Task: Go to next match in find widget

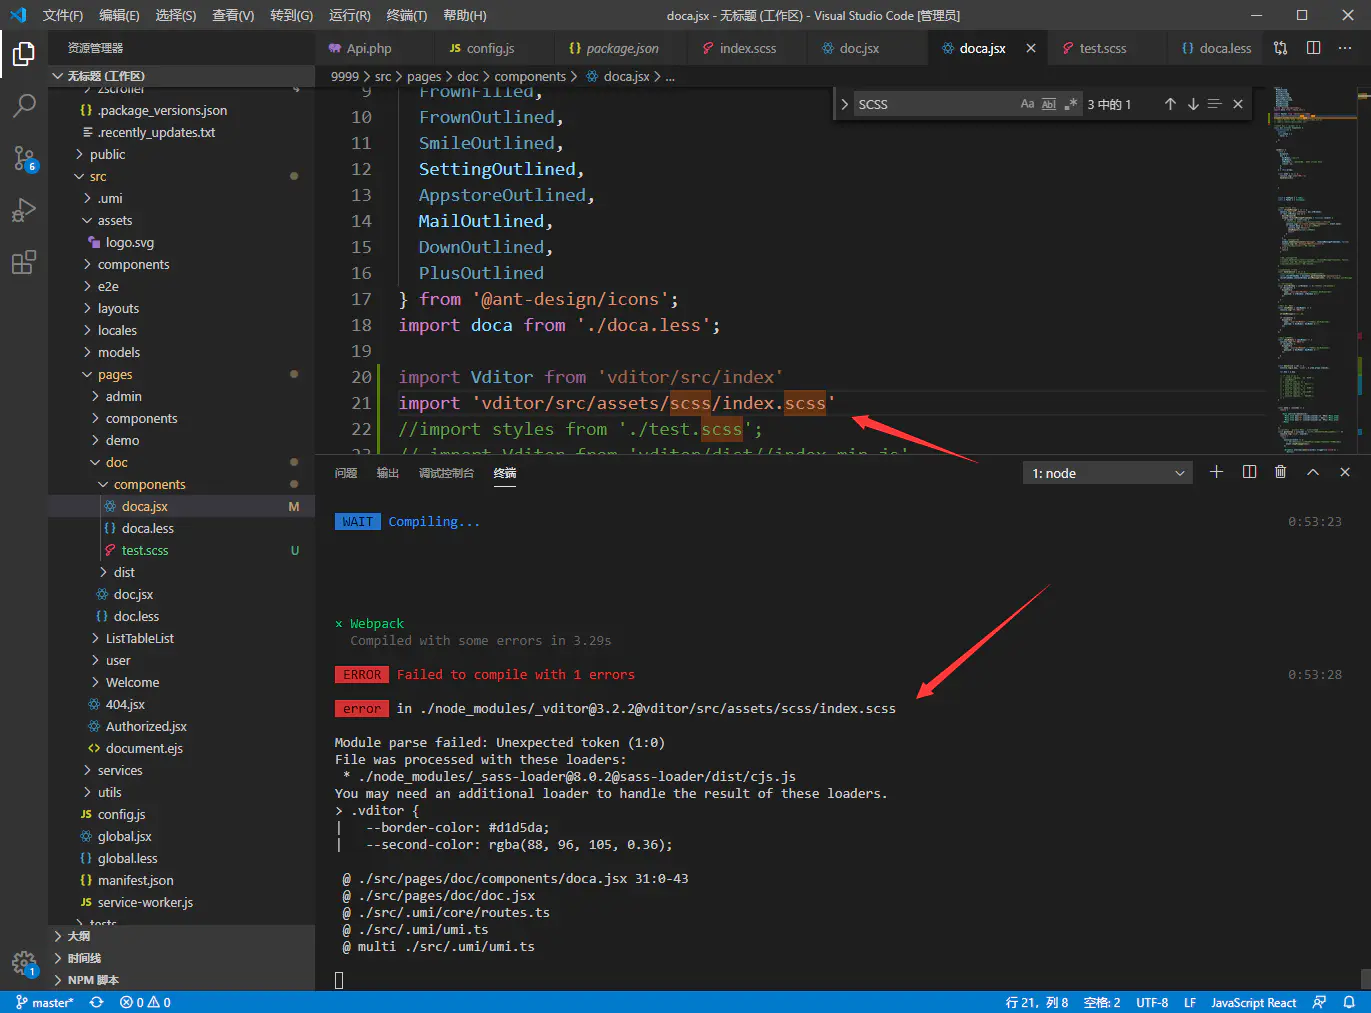Action: pyautogui.click(x=1193, y=104)
